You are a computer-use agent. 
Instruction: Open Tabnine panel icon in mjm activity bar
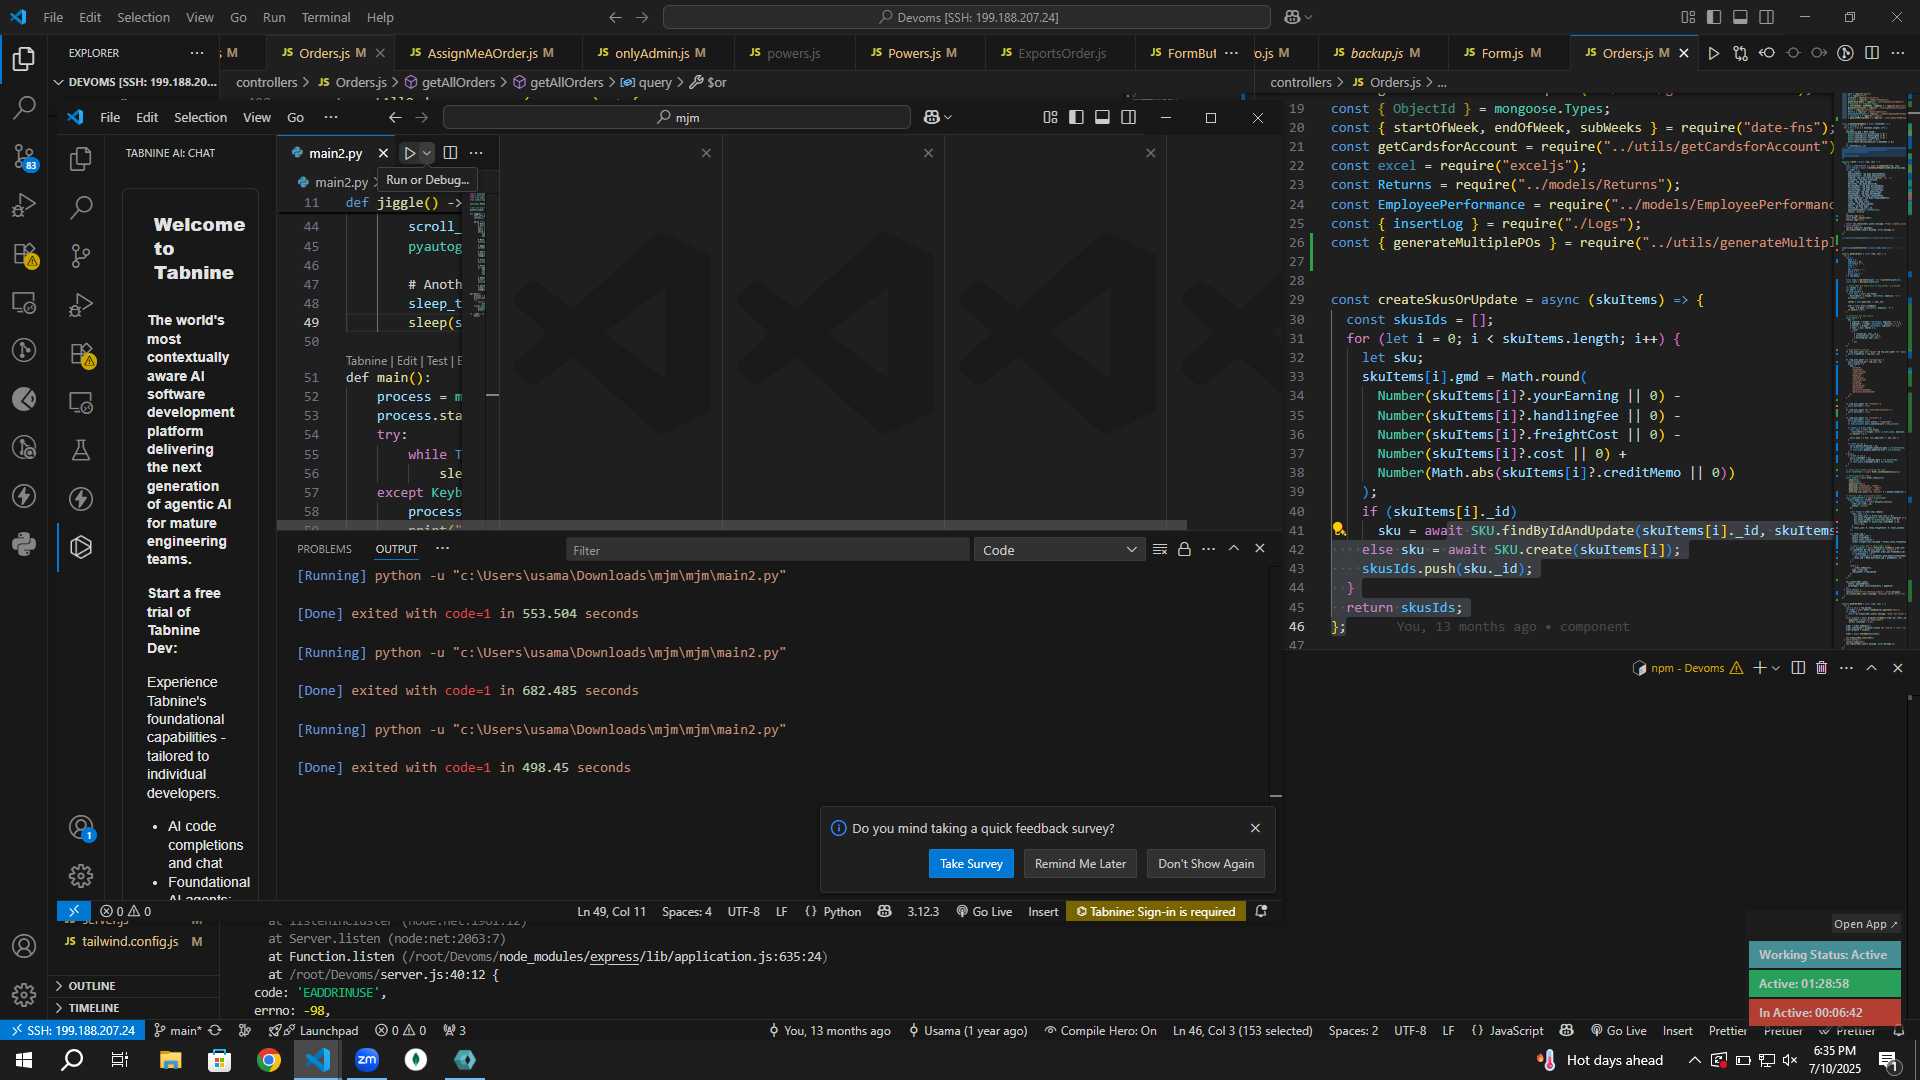point(81,547)
